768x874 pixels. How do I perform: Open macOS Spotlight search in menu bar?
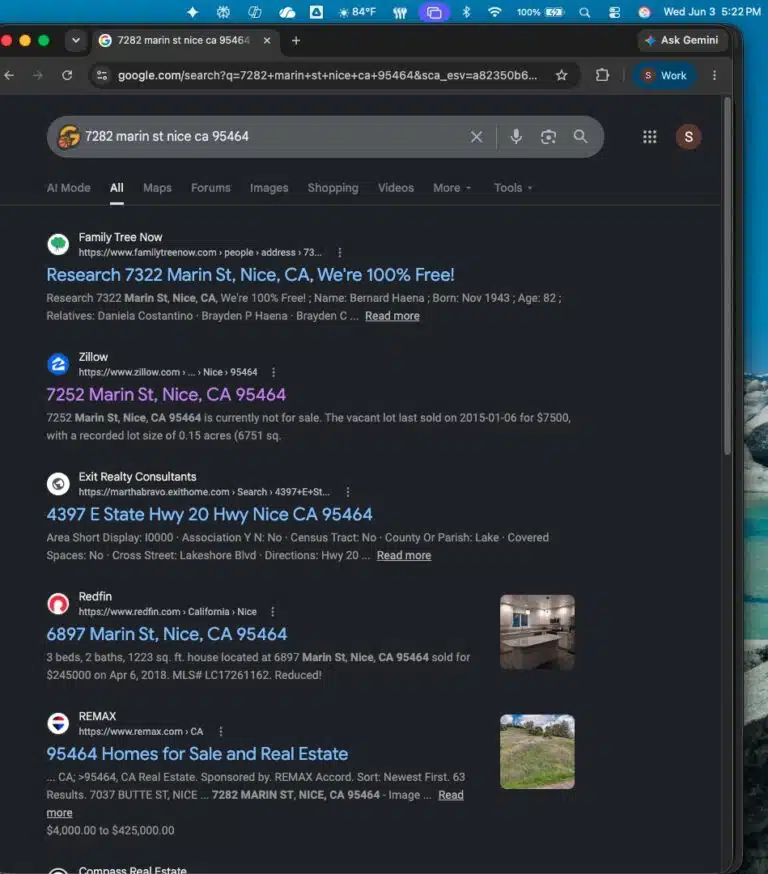pos(584,12)
